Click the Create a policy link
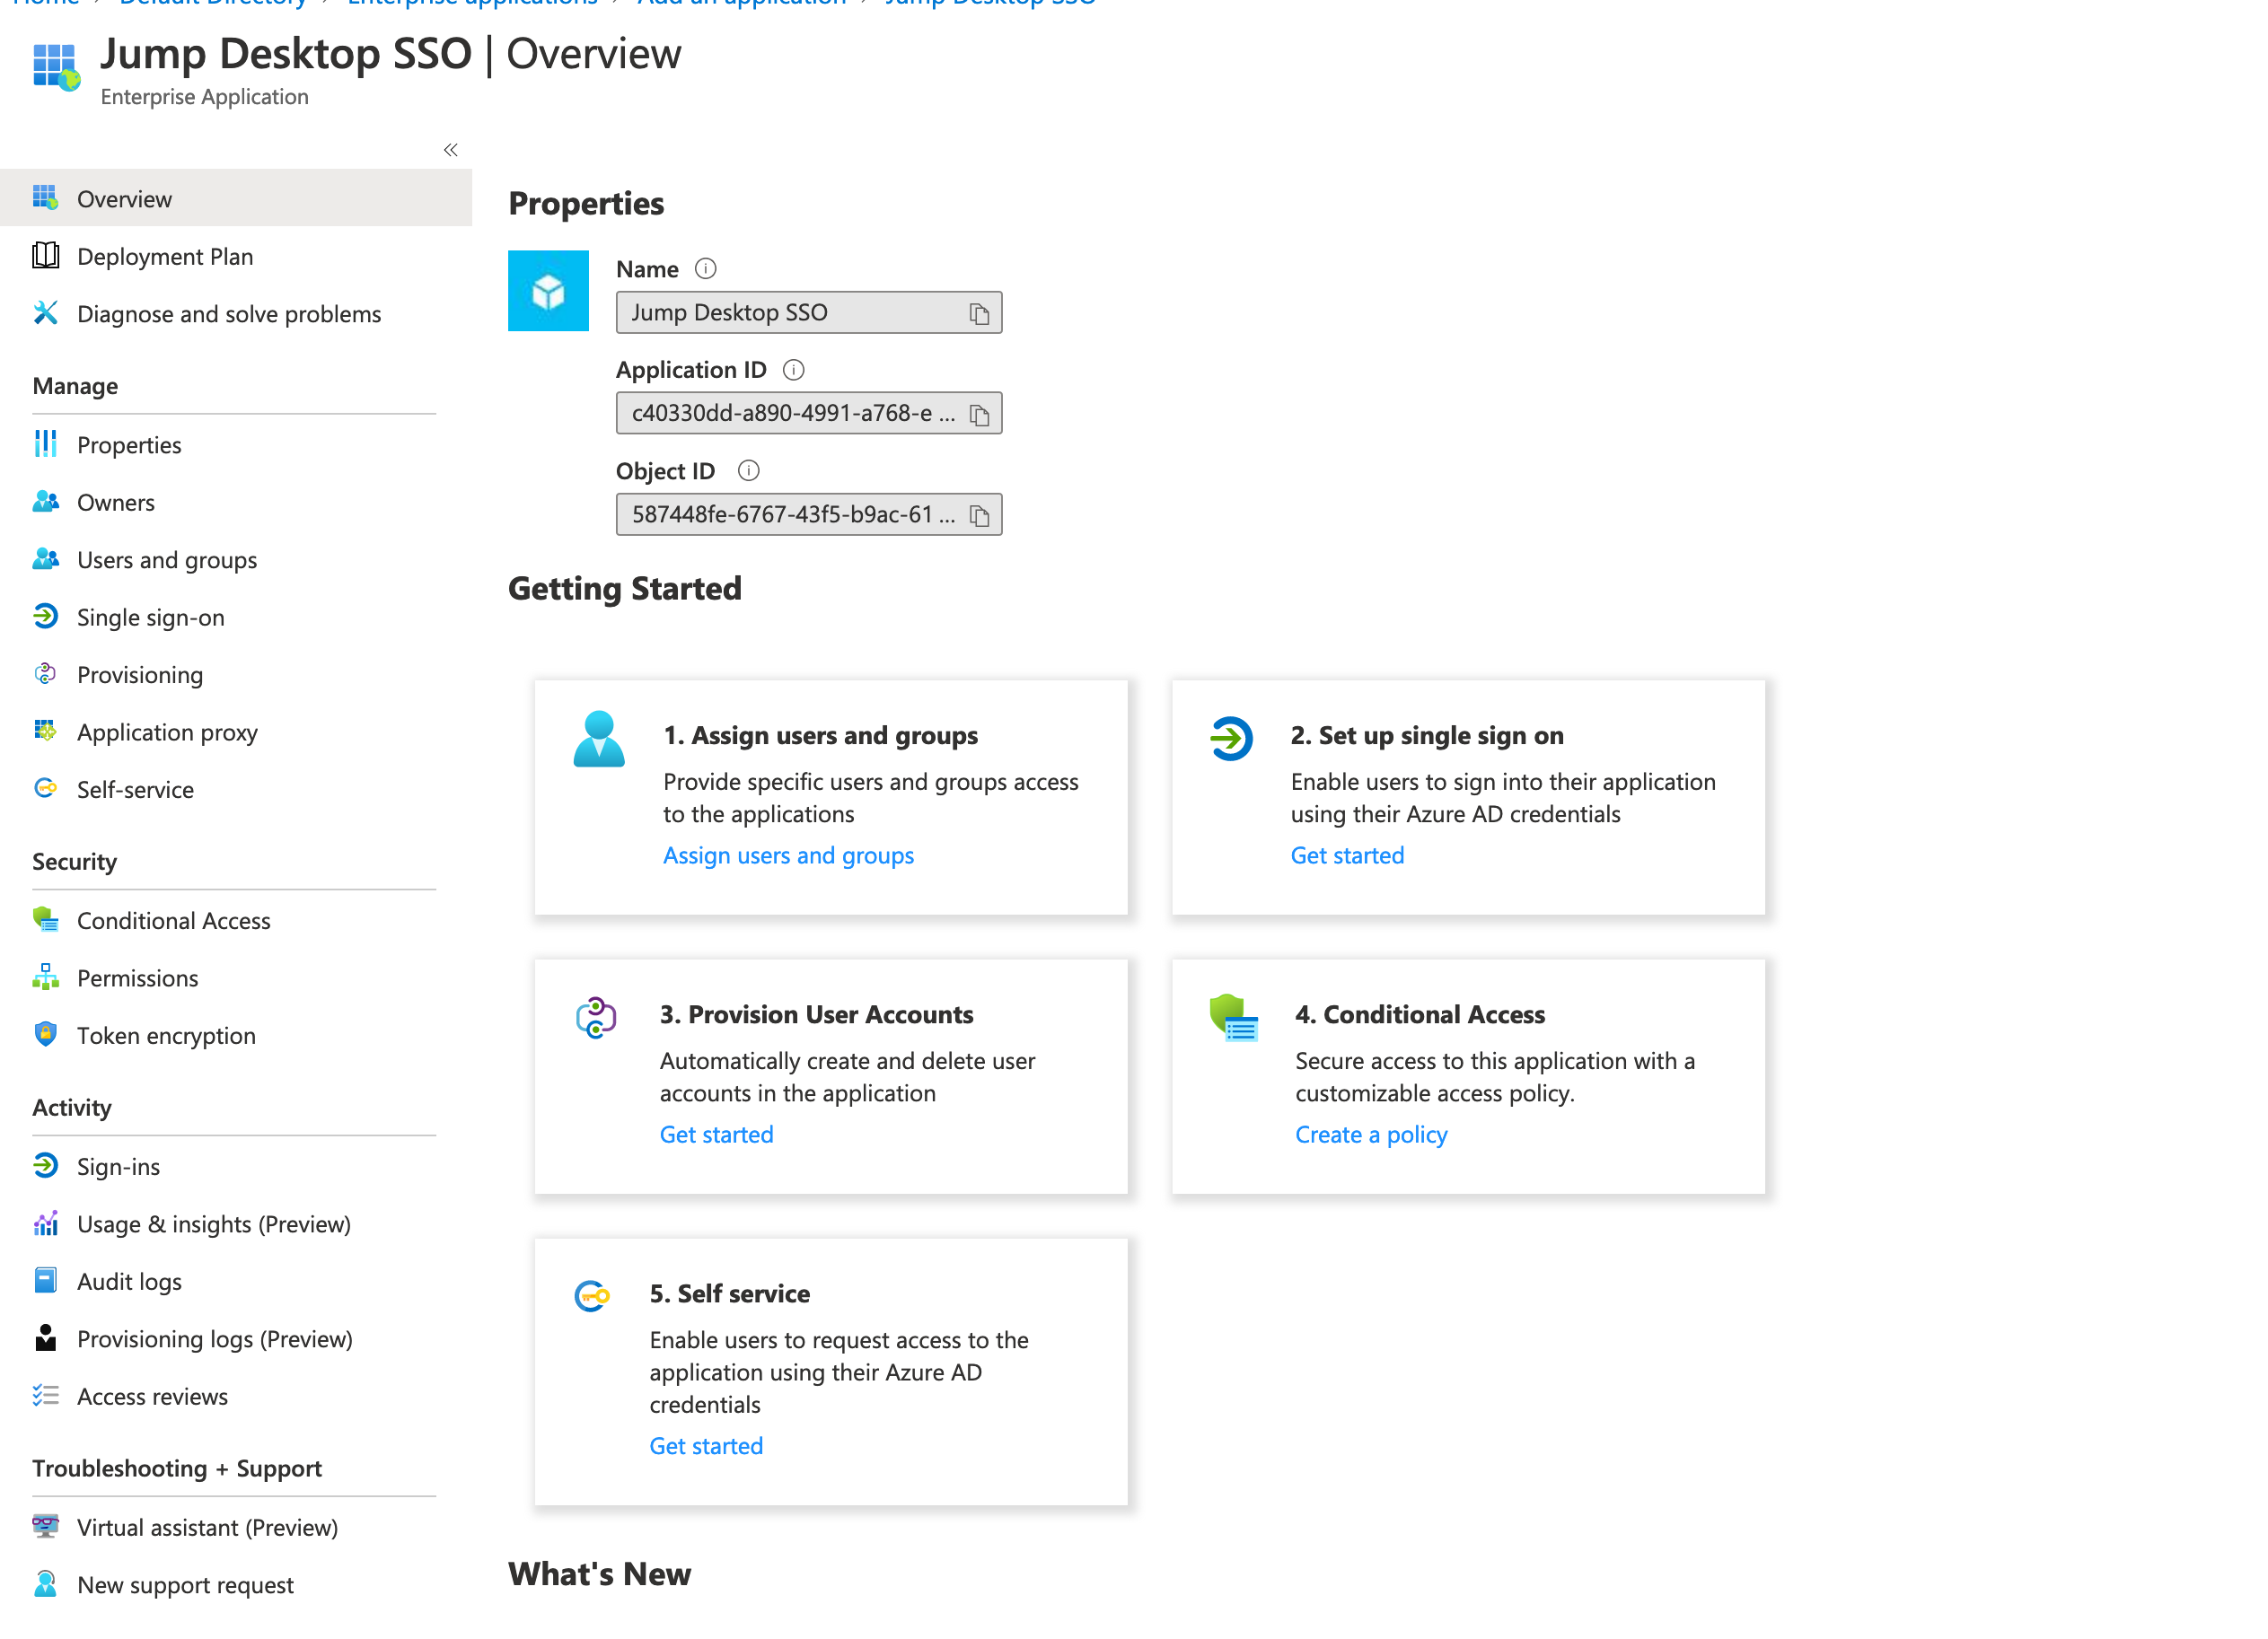The width and height of the screenshot is (2268, 1639). pos(1371,1134)
